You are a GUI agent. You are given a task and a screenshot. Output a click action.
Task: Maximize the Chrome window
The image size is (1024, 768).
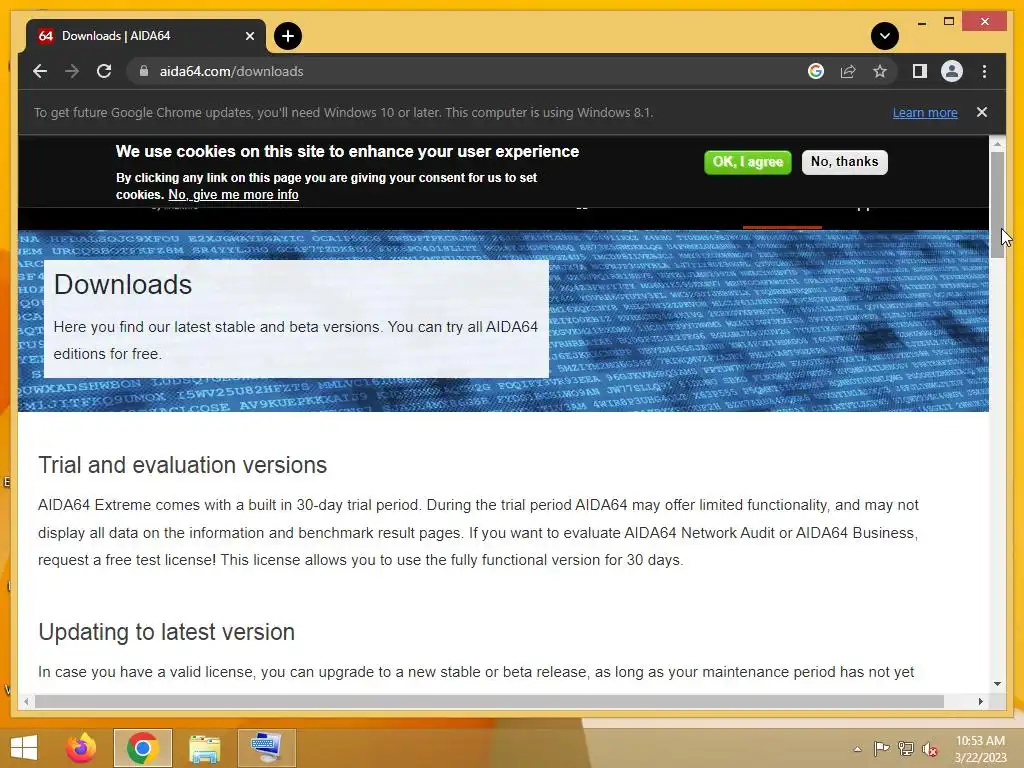point(949,22)
